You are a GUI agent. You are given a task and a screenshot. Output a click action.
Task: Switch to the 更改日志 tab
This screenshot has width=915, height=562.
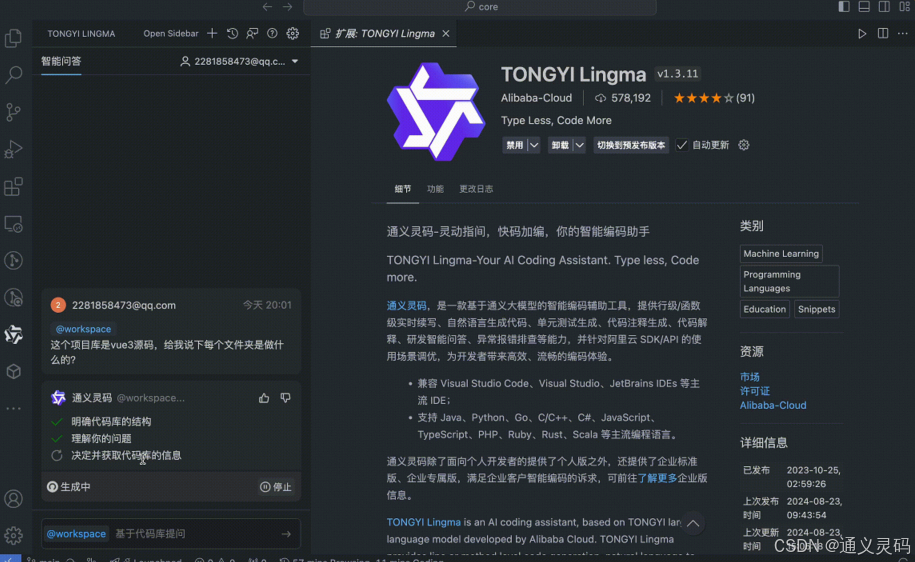tap(476, 189)
